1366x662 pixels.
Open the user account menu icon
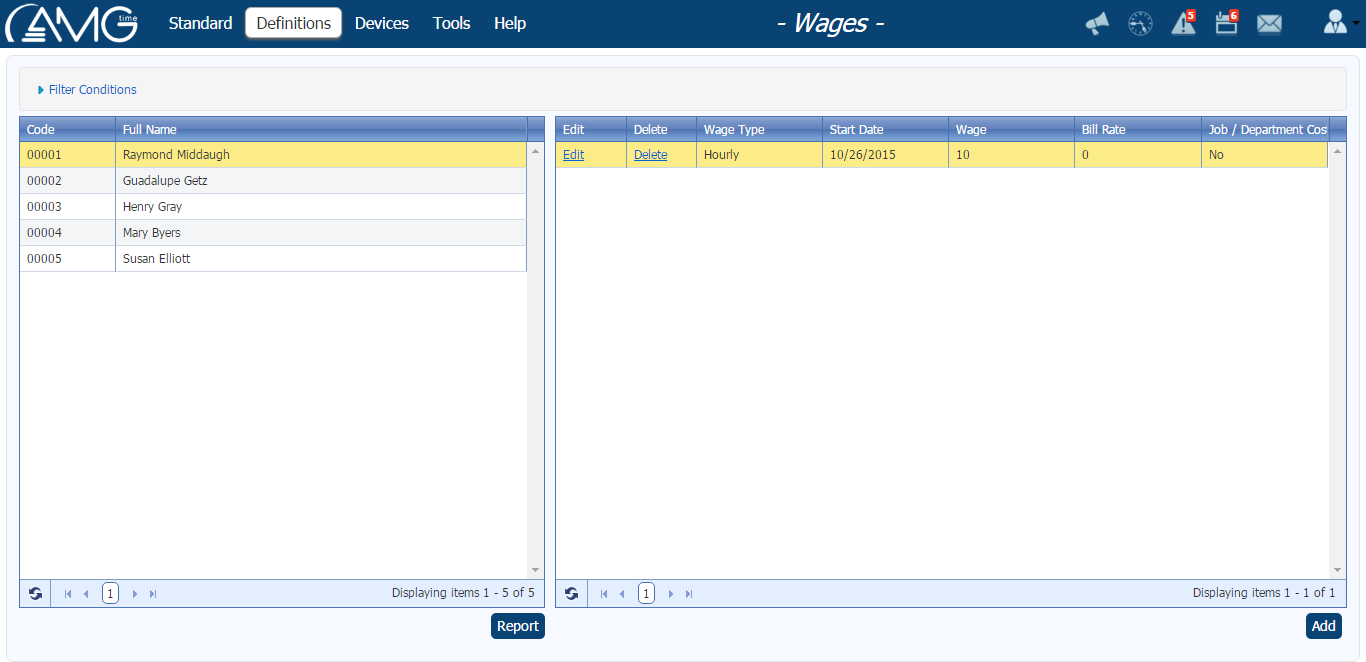tap(1336, 22)
